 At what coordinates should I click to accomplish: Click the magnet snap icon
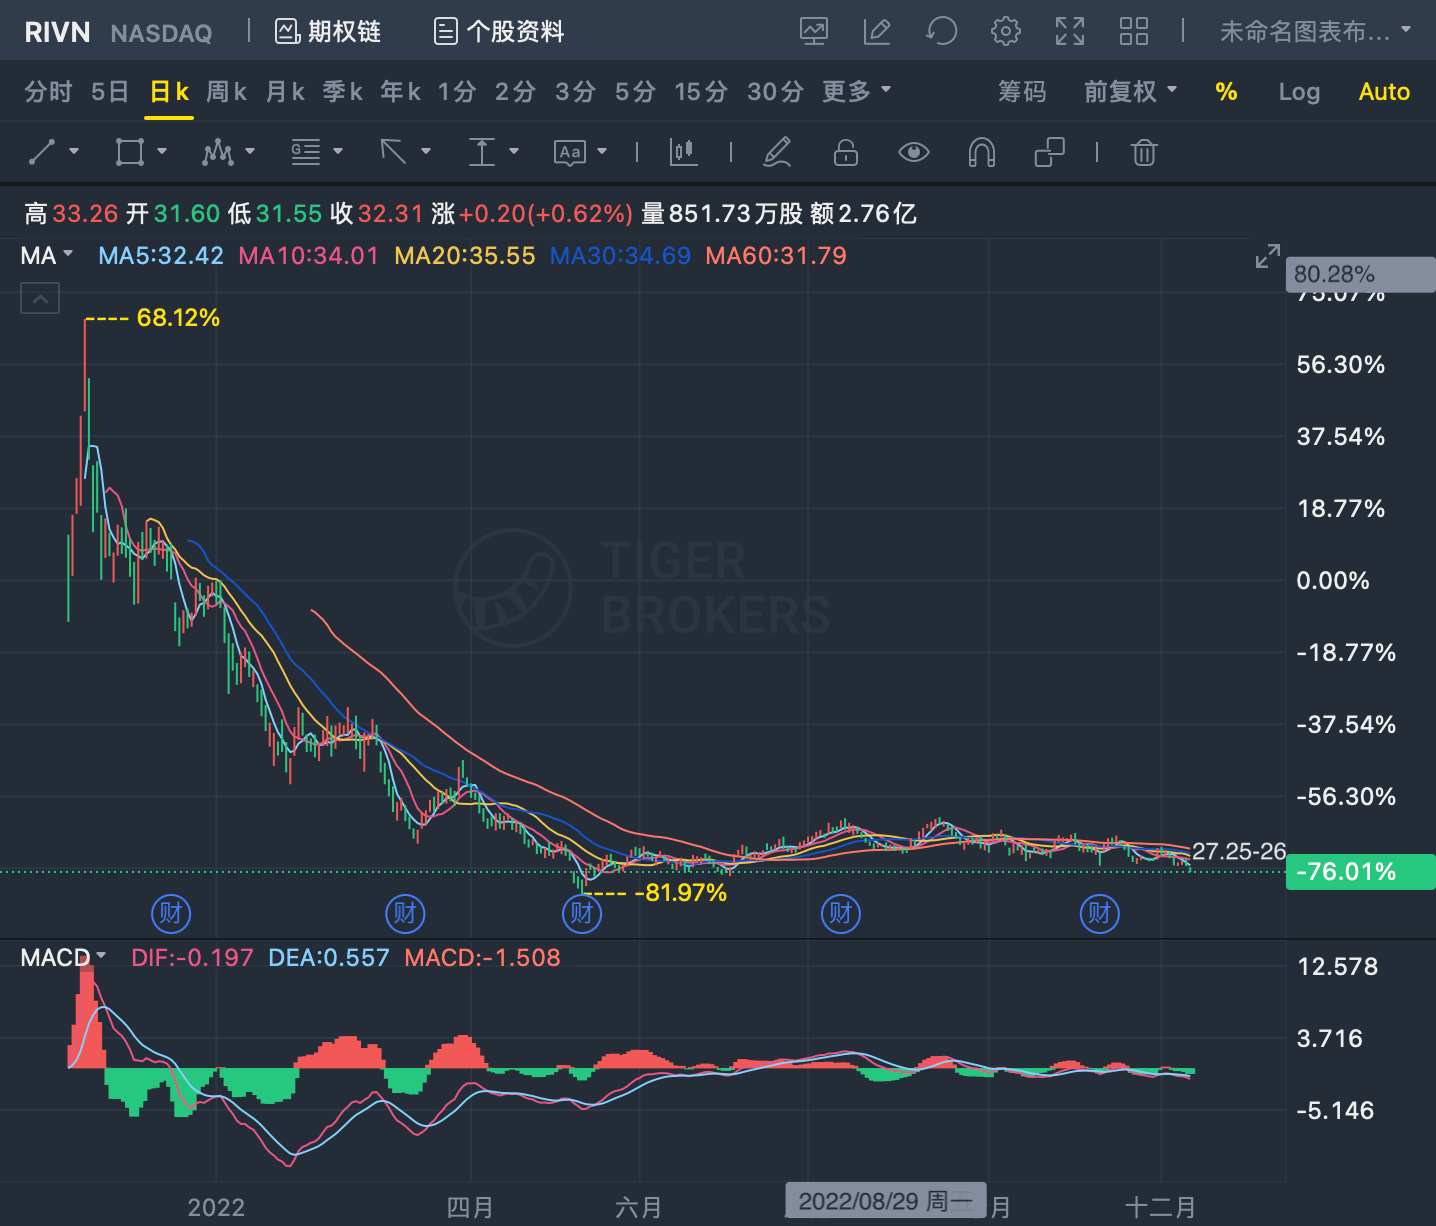click(x=981, y=152)
